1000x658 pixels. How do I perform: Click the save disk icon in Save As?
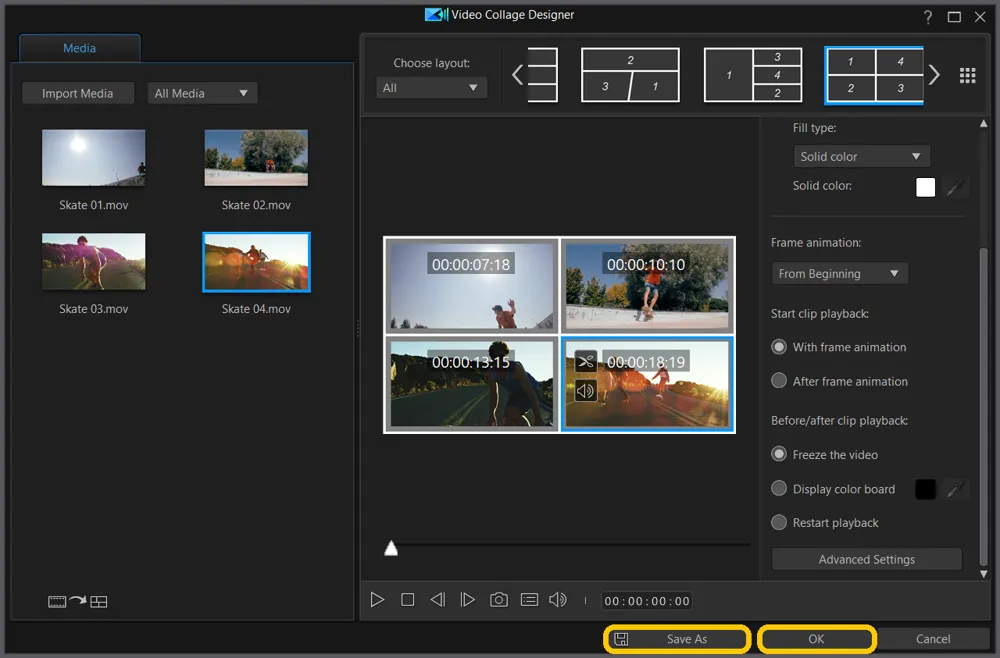pos(621,639)
